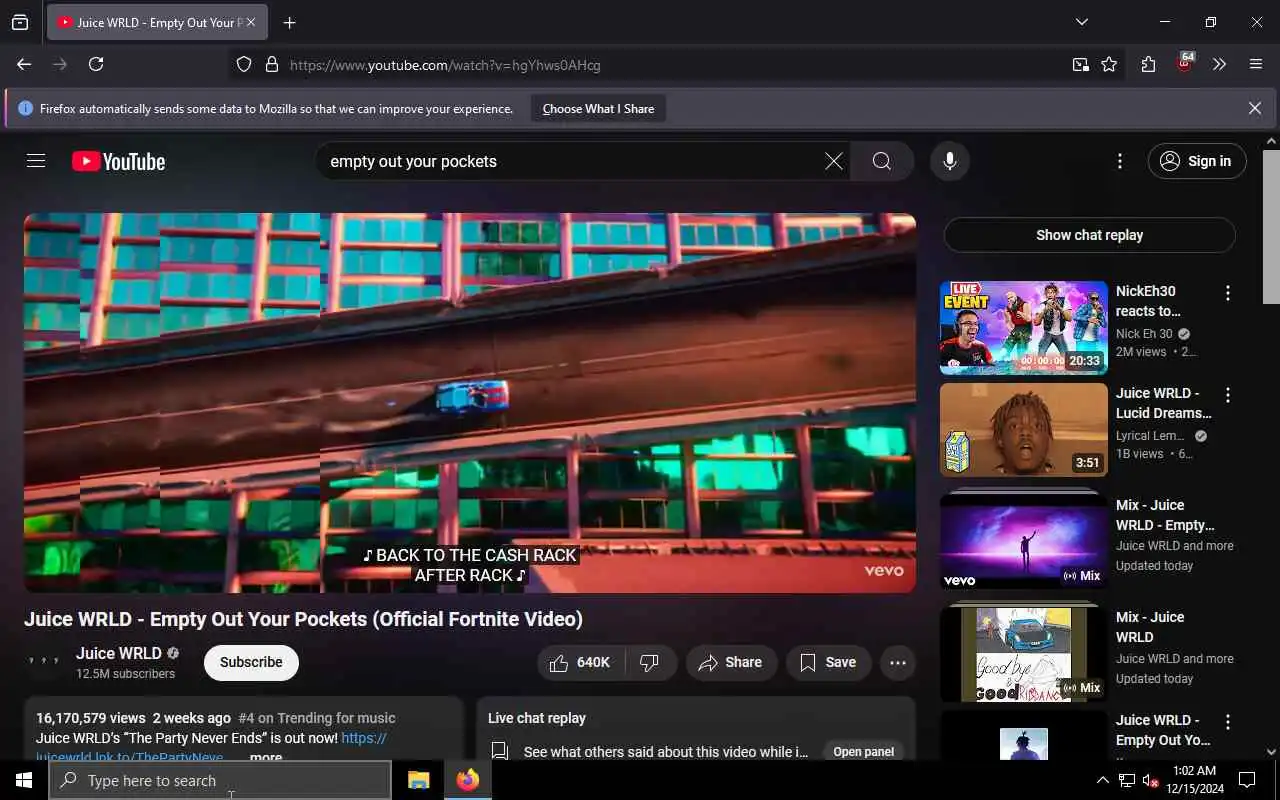Open NickEh30 reacts video thumbnail

pyautogui.click(x=1024, y=328)
